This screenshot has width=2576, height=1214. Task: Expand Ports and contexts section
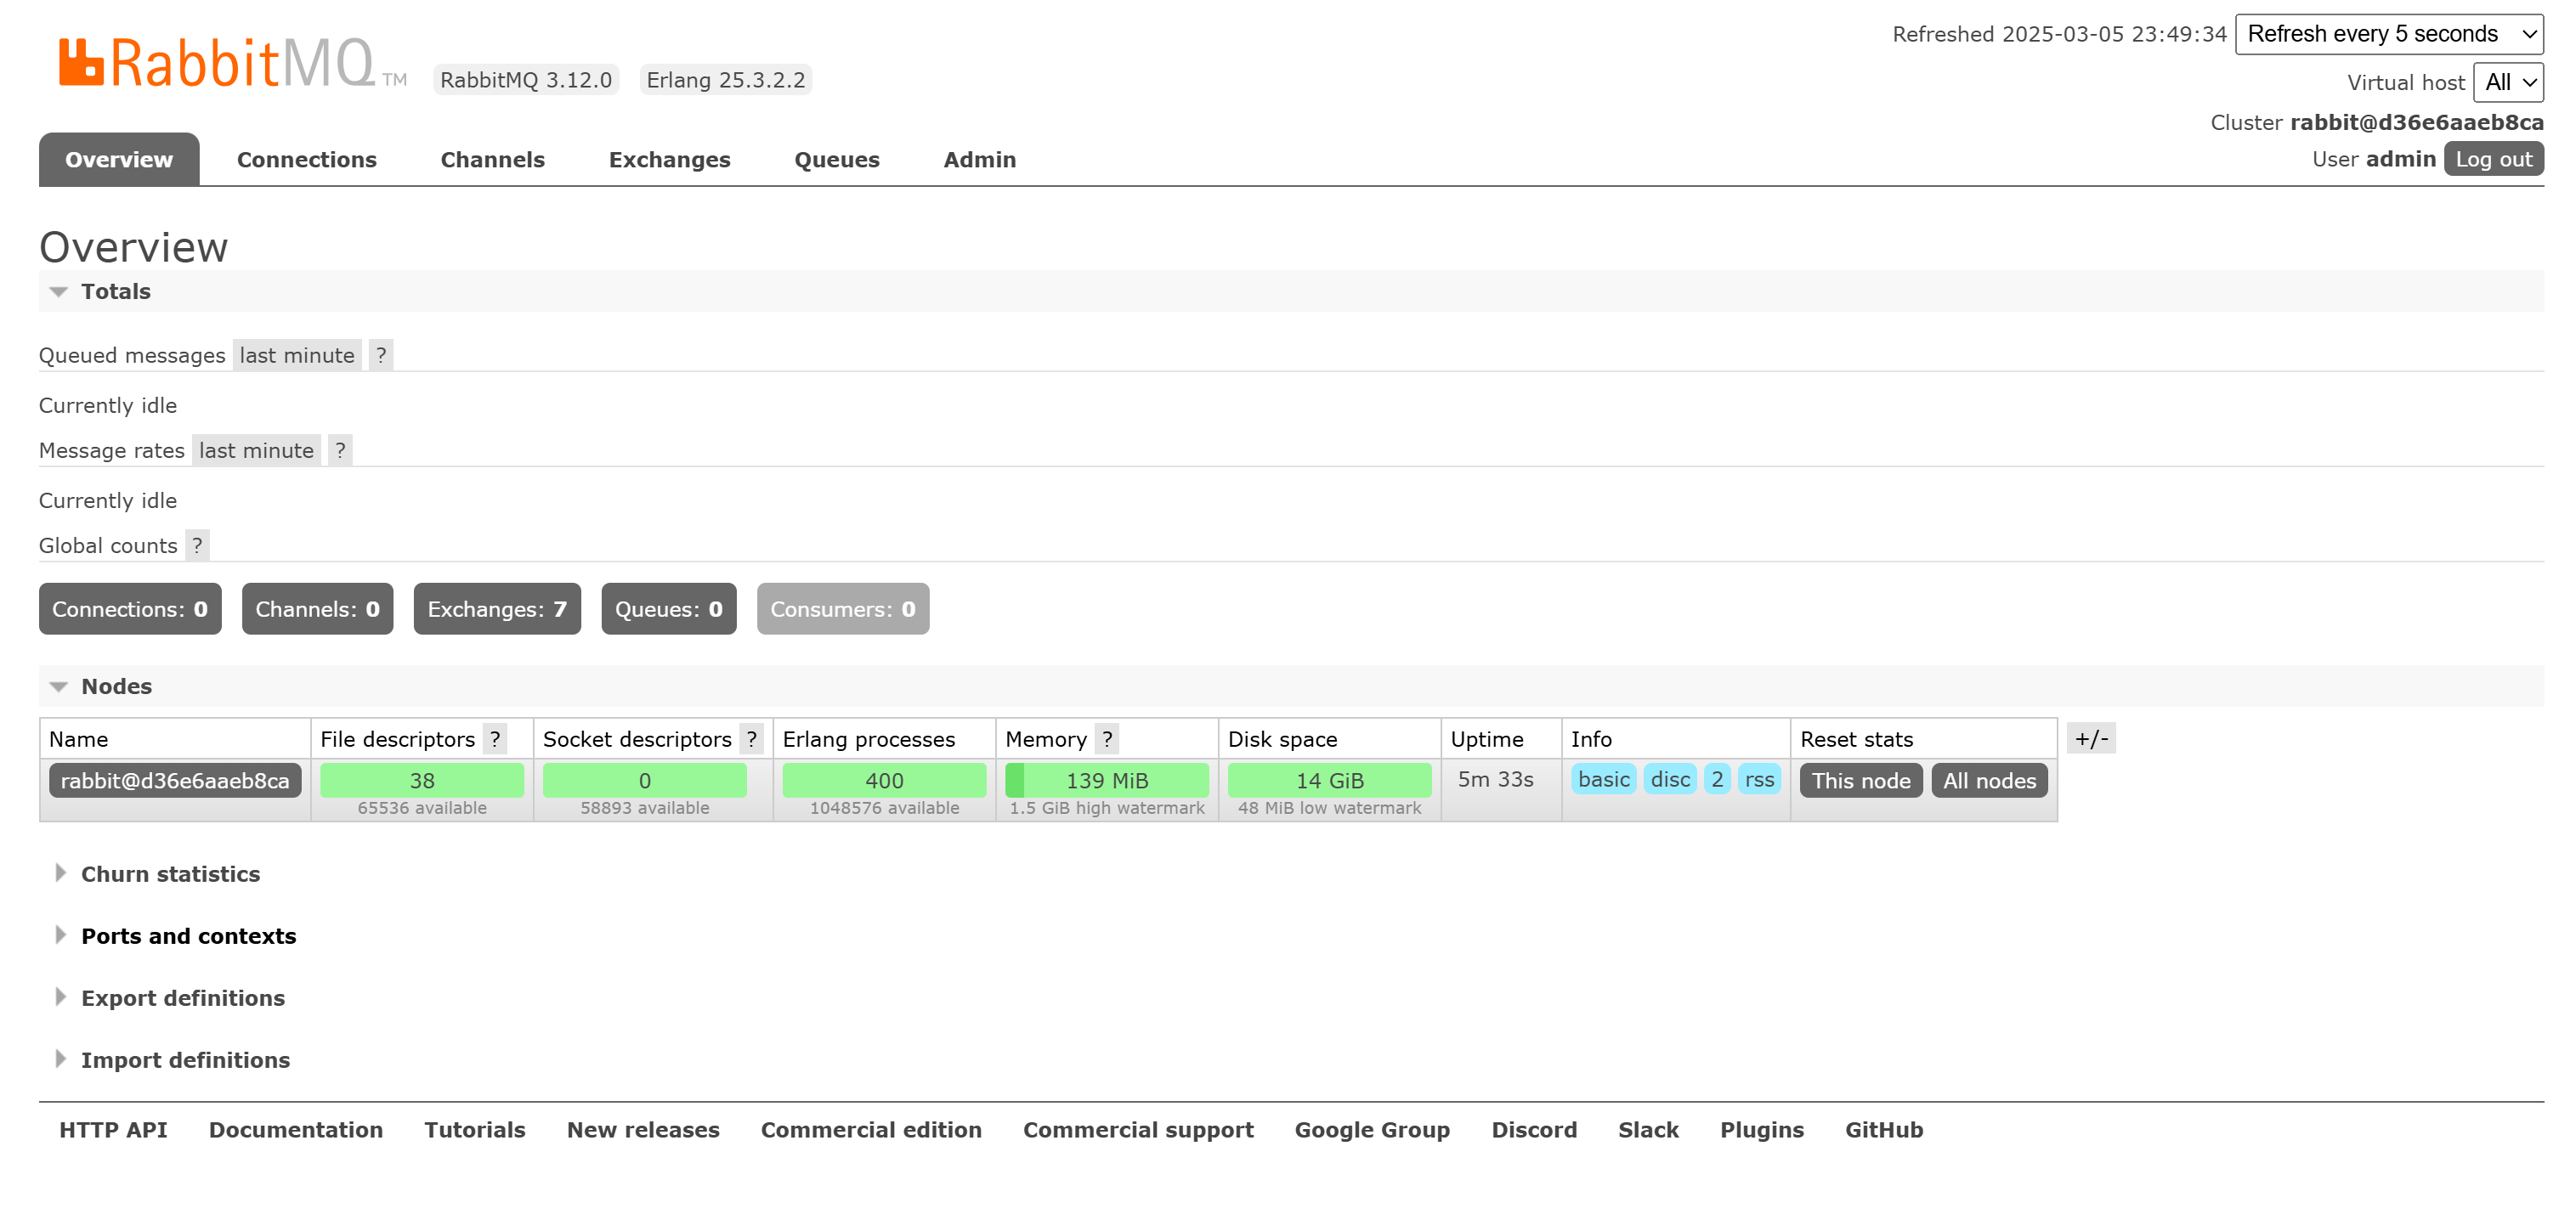[188, 936]
